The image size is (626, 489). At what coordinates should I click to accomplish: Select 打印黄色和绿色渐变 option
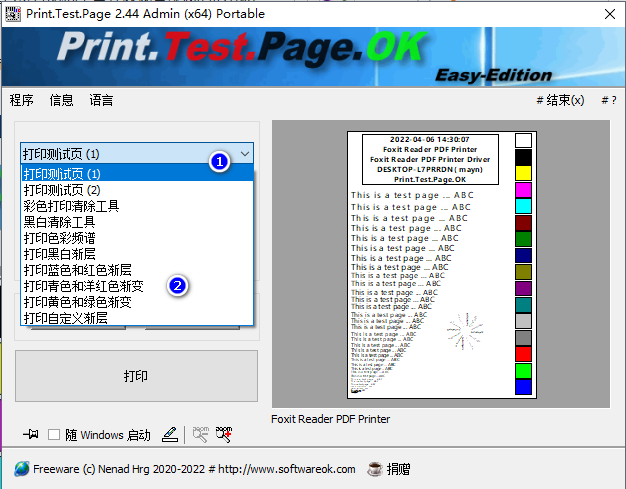click(x=137, y=302)
